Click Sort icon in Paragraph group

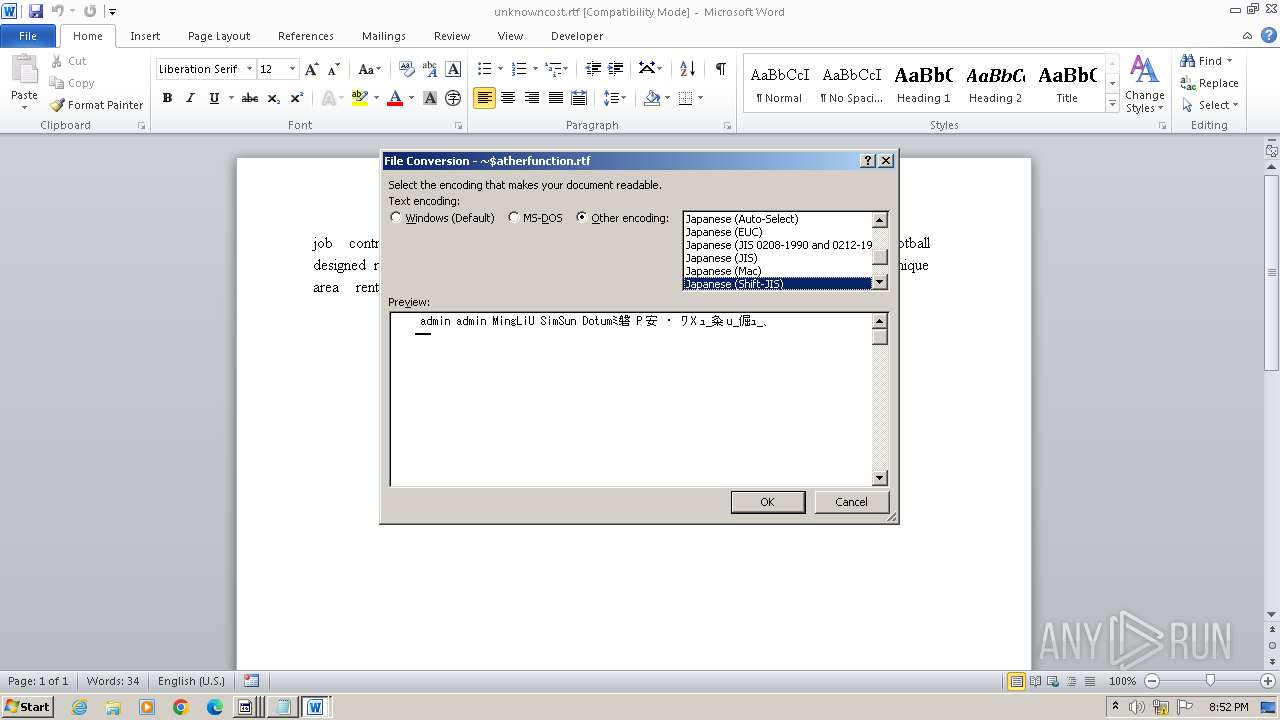(687, 69)
